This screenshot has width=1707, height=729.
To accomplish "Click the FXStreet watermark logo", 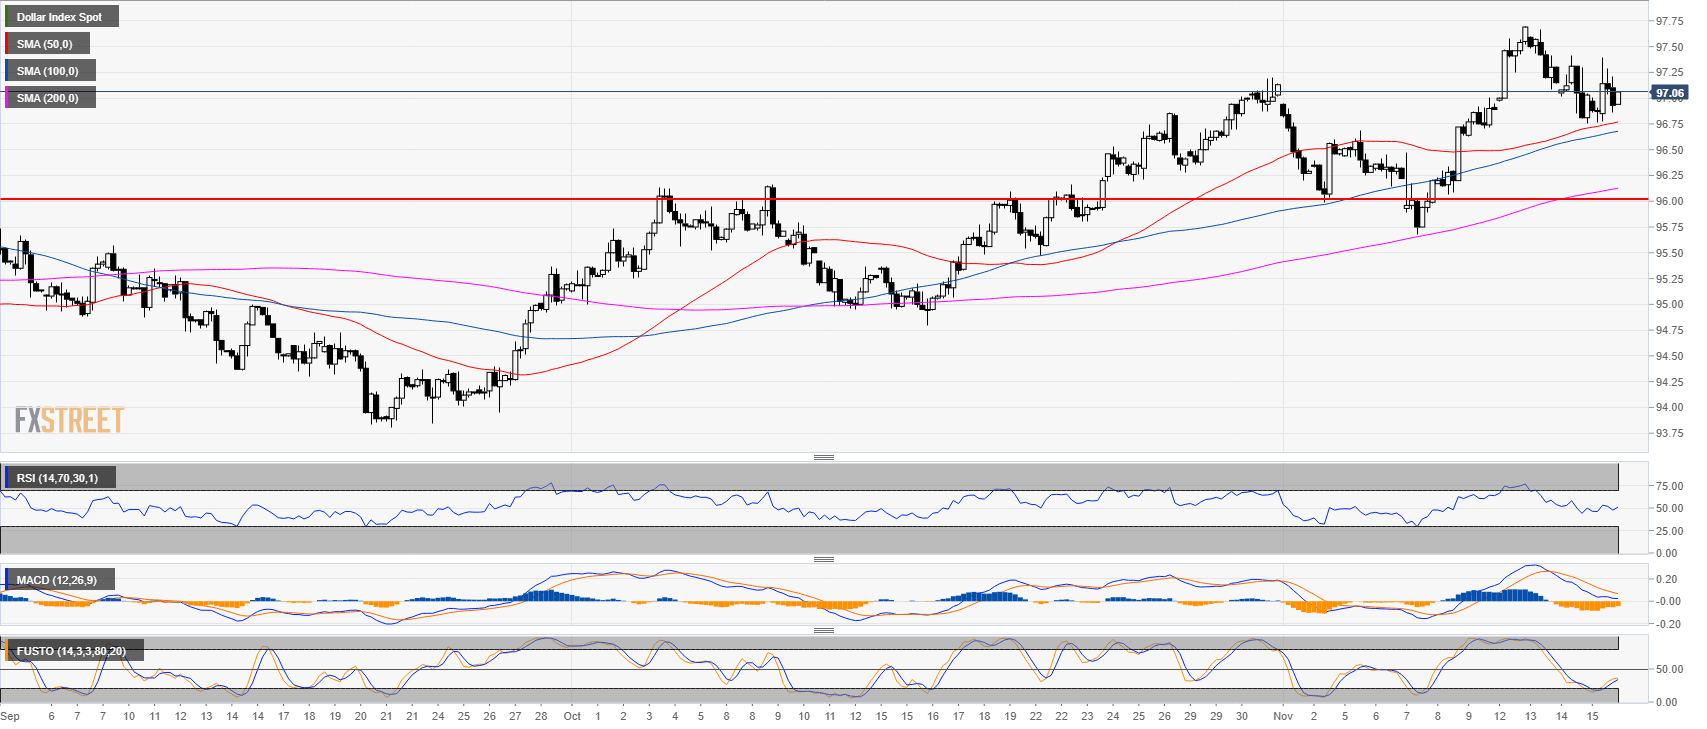I will pos(69,420).
